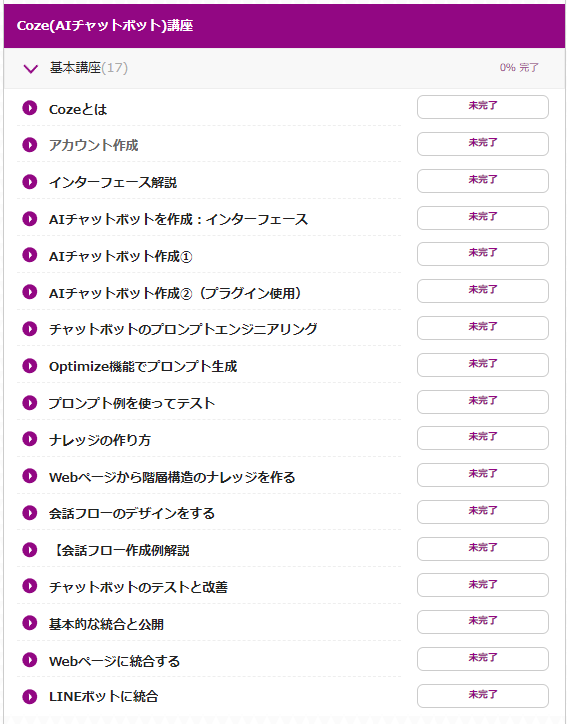Click the Coze(AIチャットボット)講座 title bar
The height and width of the screenshot is (724, 567).
point(284,26)
